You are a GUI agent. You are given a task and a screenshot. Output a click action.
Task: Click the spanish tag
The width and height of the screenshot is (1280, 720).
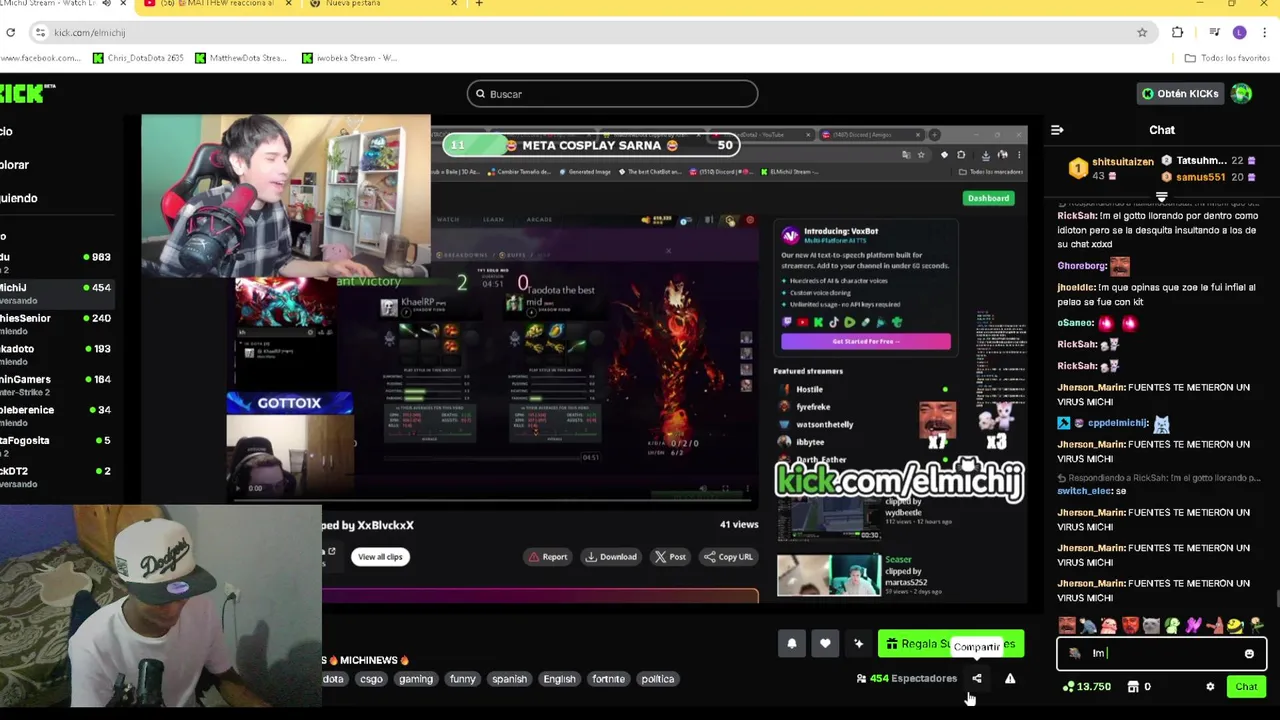point(509,679)
